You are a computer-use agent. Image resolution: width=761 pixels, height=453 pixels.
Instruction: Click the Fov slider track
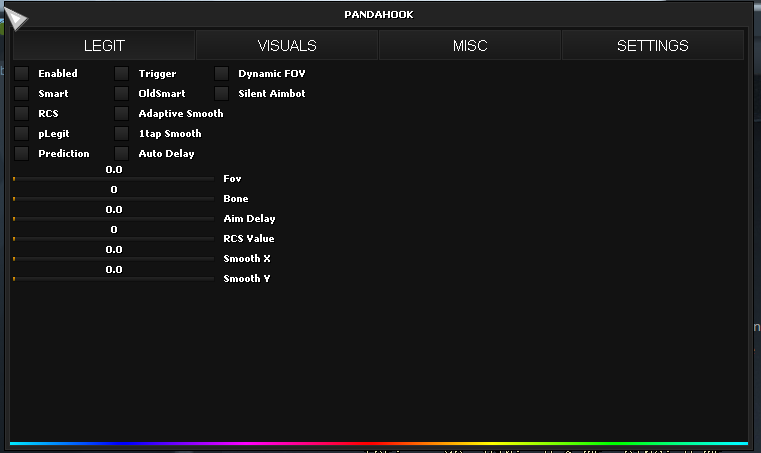coord(114,179)
